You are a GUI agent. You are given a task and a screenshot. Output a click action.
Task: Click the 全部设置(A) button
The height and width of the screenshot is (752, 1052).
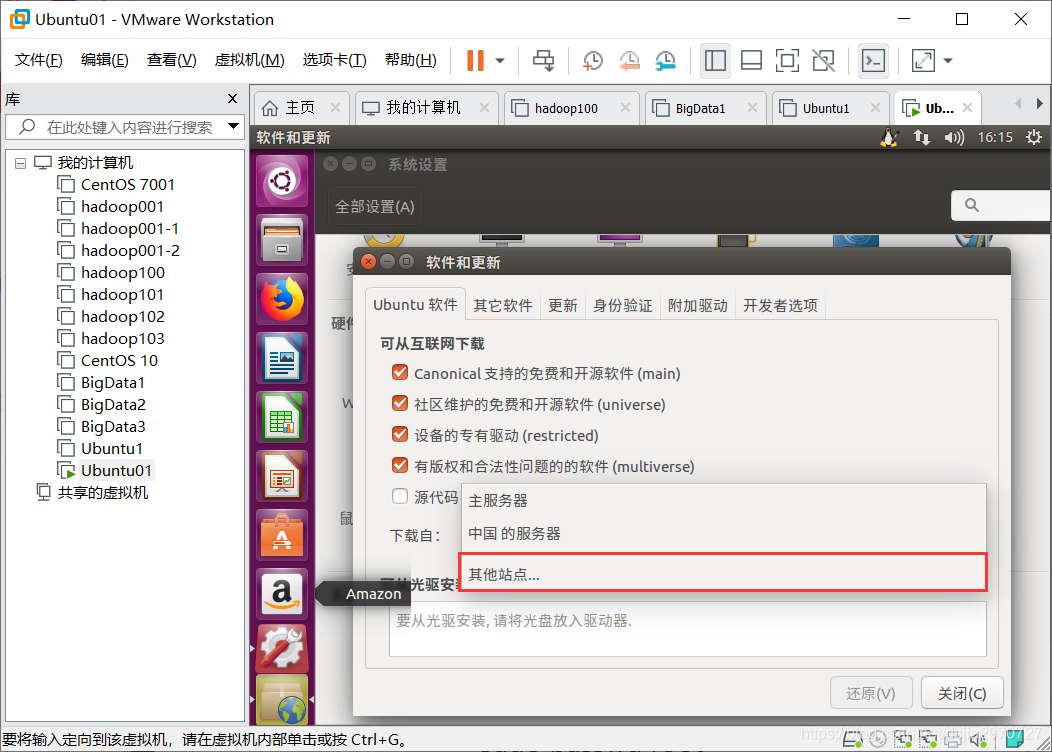(x=374, y=207)
